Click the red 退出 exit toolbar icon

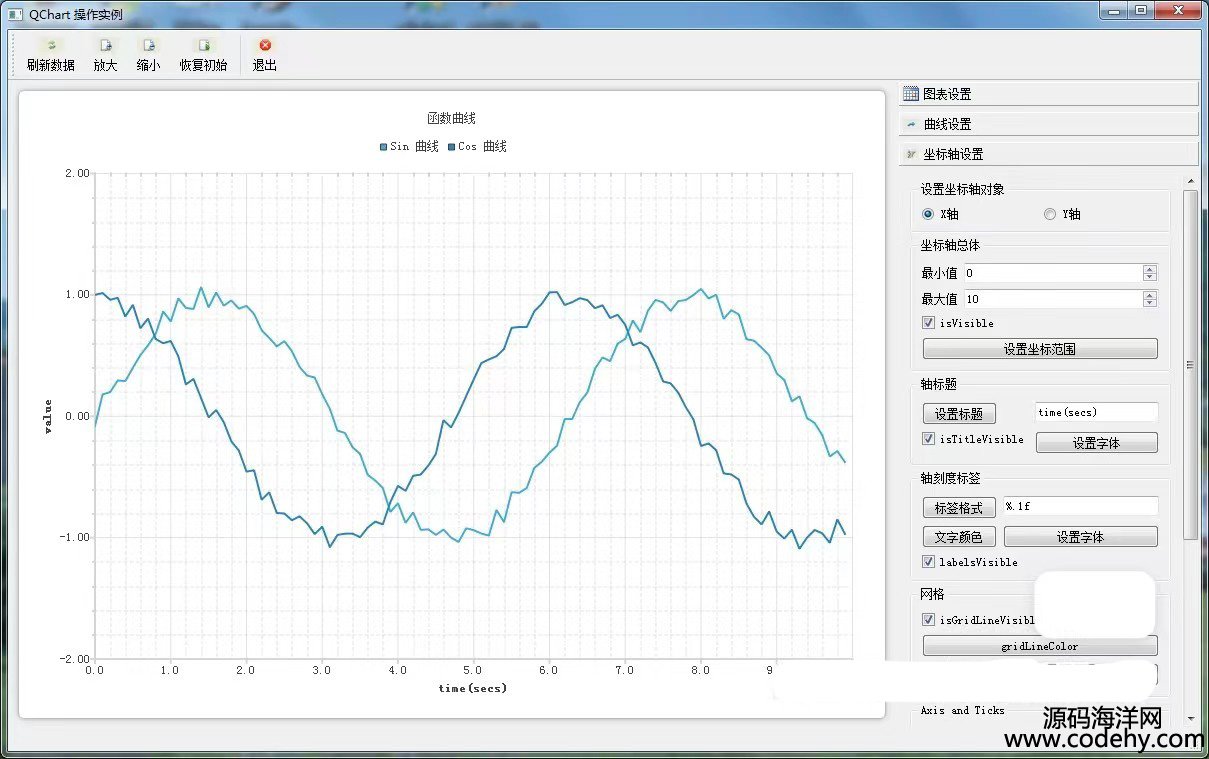coord(264,45)
